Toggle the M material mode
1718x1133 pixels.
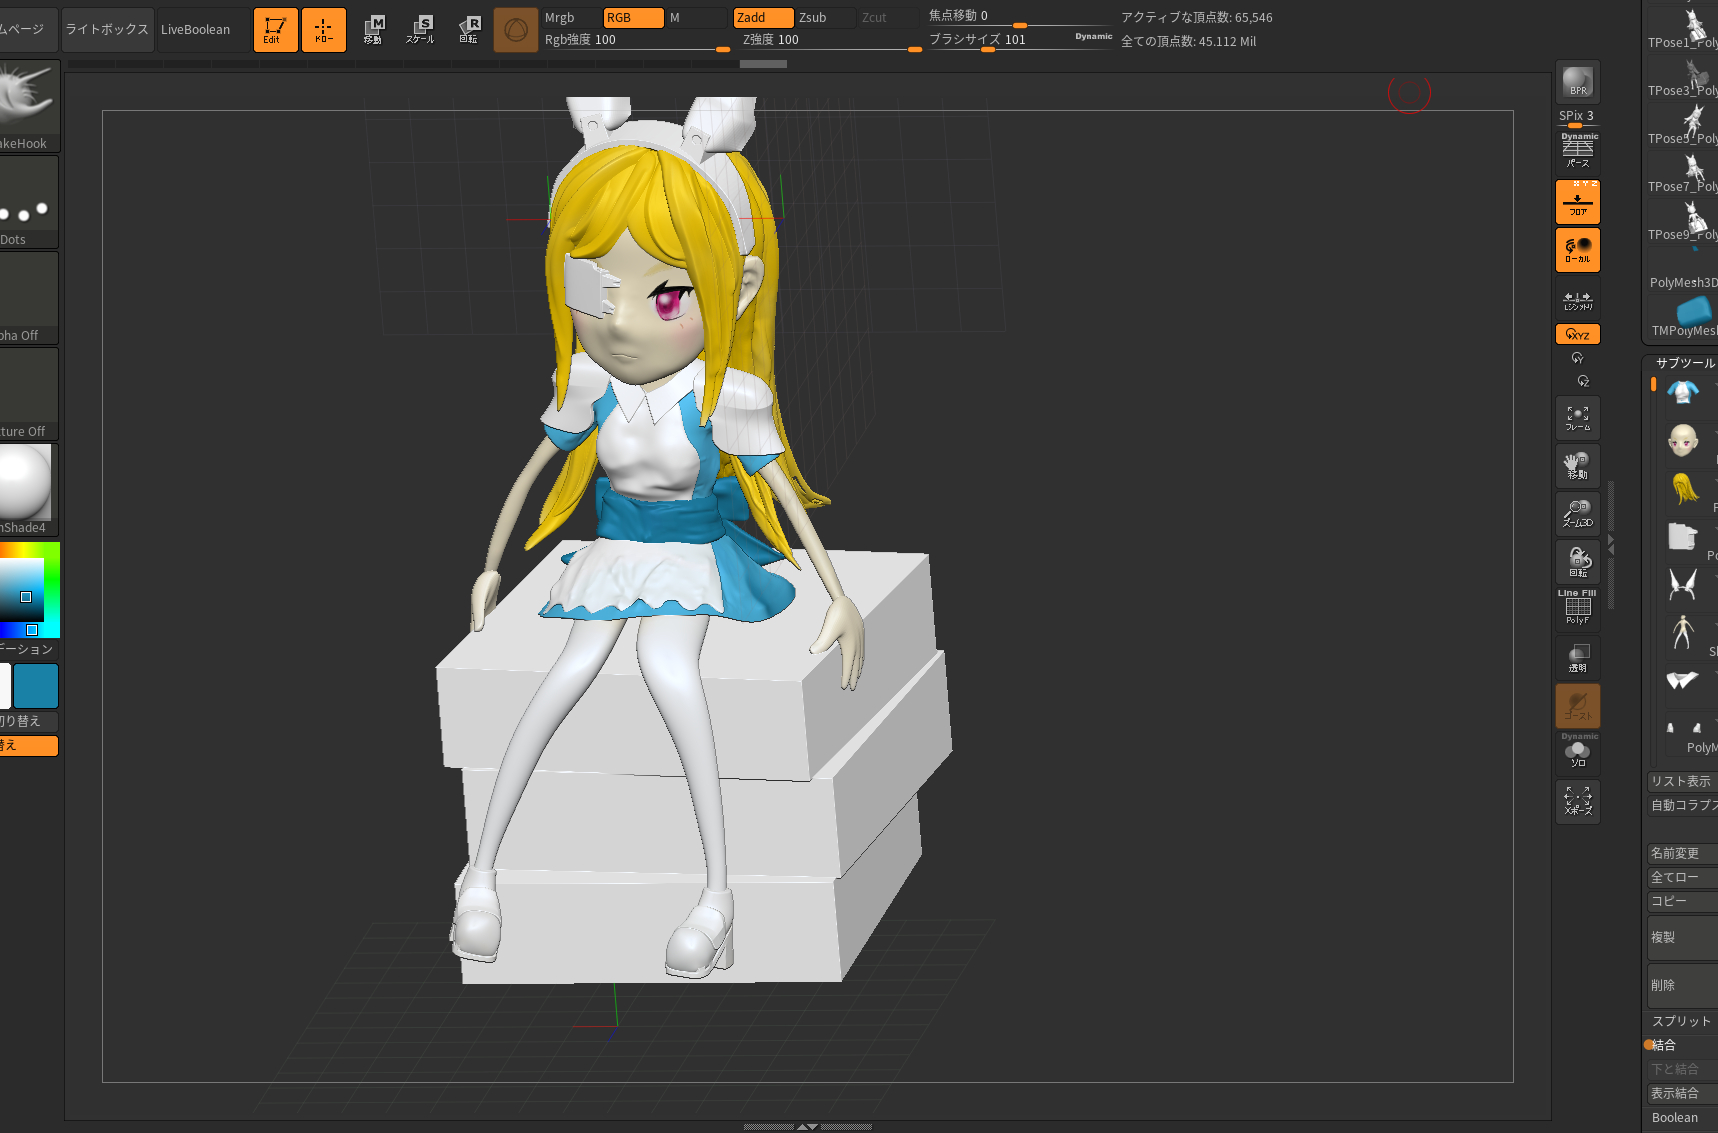(x=696, y=18)
